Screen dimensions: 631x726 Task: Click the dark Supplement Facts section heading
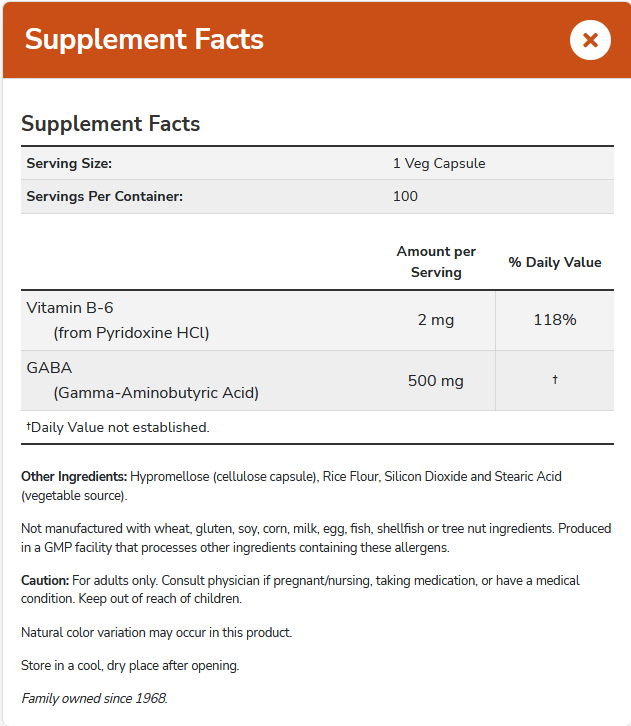point(111,124)
